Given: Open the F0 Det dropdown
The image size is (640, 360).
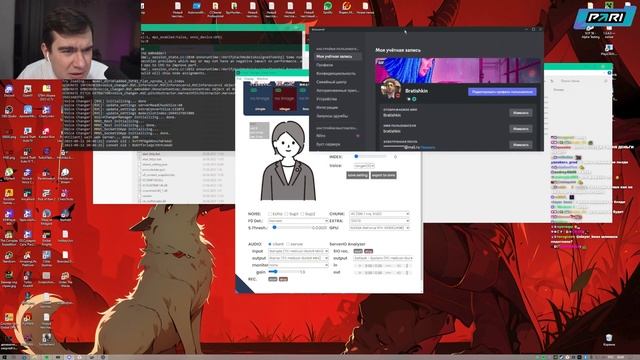Looking at the screenshot, I should 298,221.
